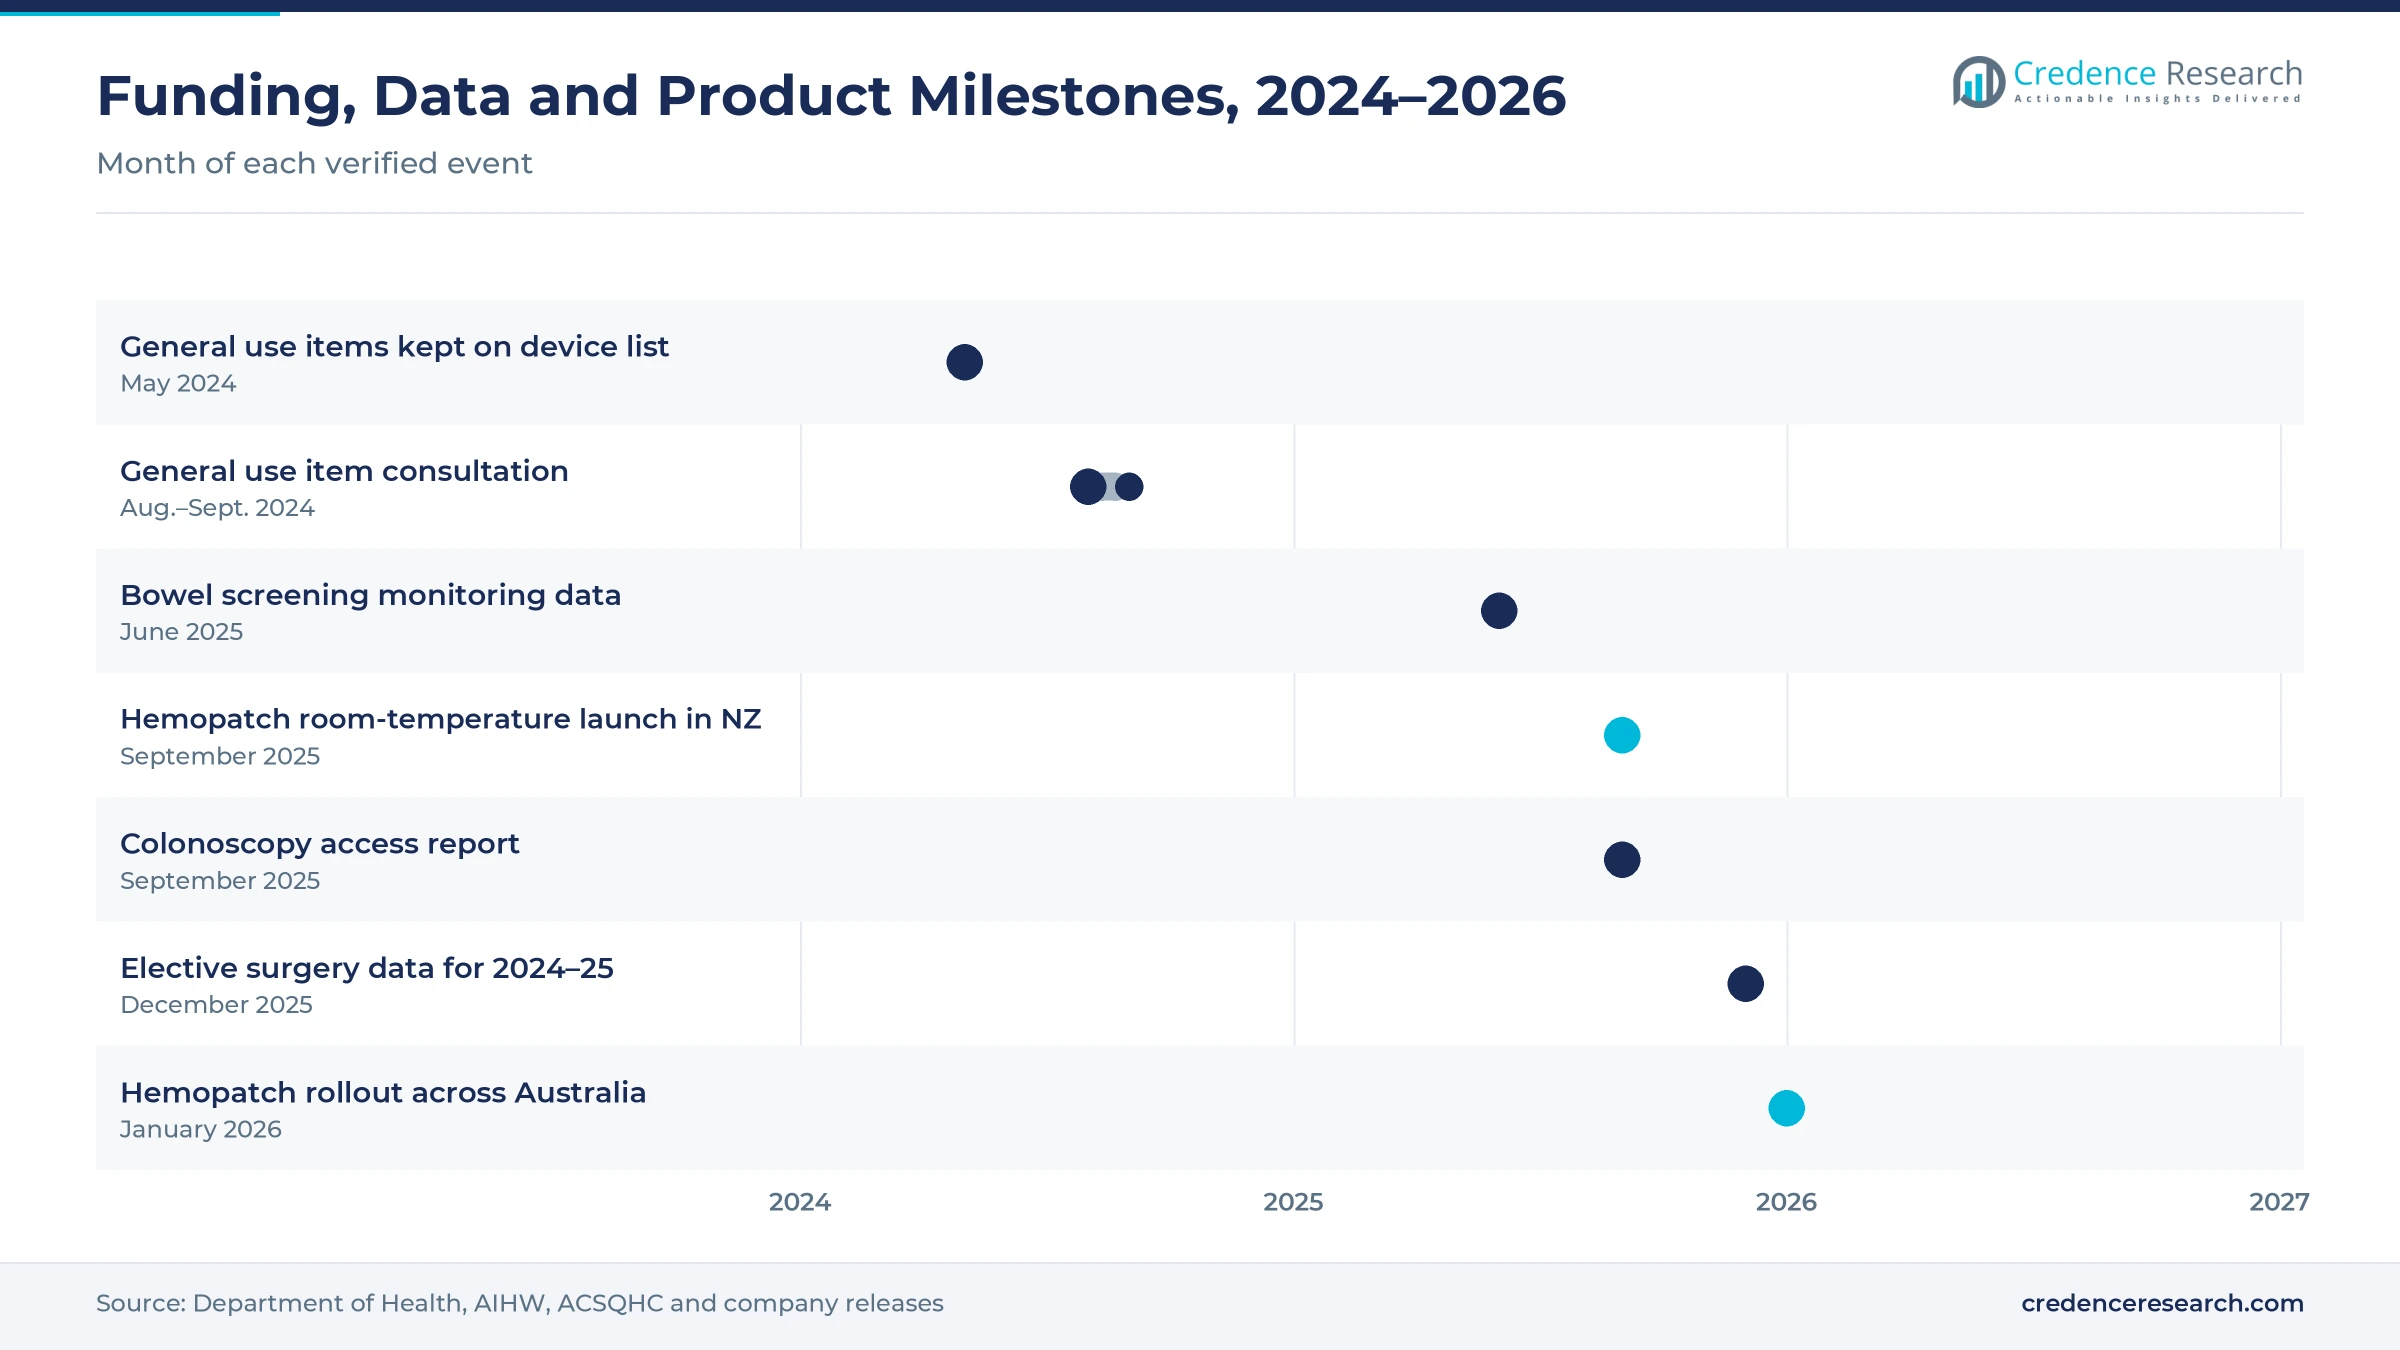Click 'General use items kept on device list'
The image size is (2400, 1350).
click(x=394, y=346)
